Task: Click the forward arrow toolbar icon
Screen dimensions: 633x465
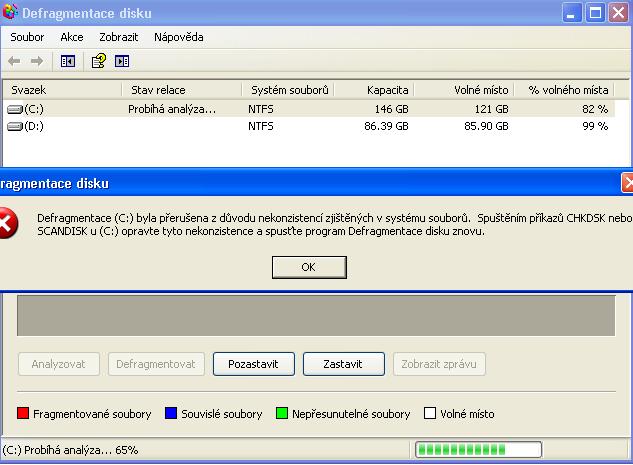Action: tap(37, 61)
